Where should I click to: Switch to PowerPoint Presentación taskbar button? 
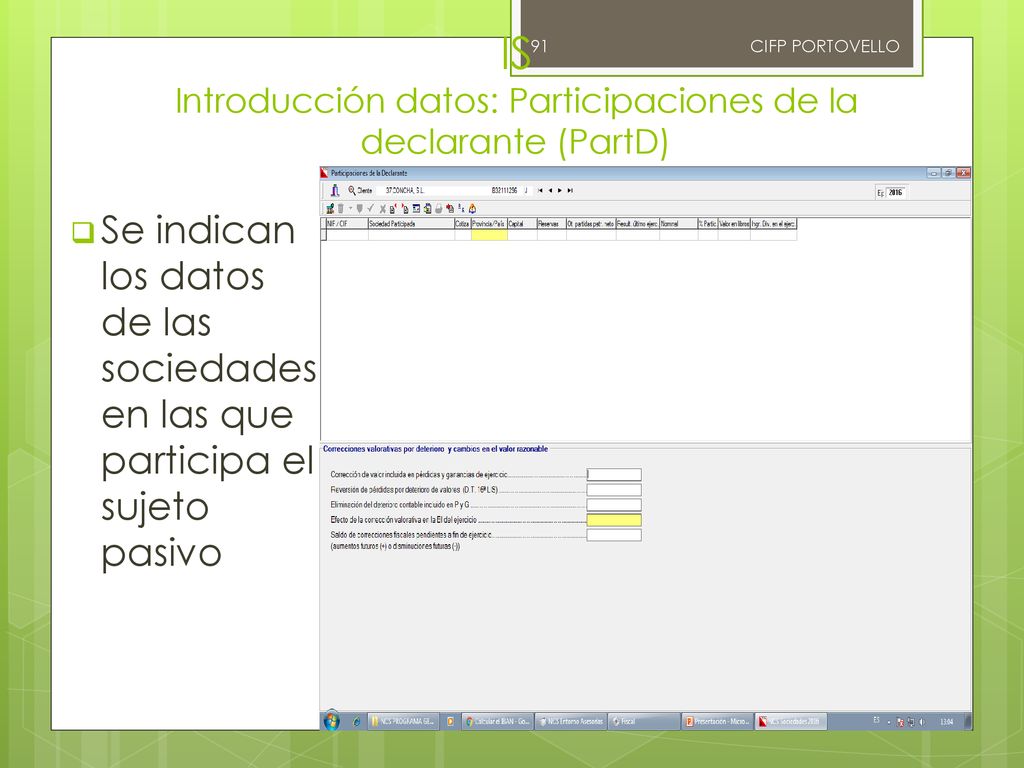tap(717, 722)
